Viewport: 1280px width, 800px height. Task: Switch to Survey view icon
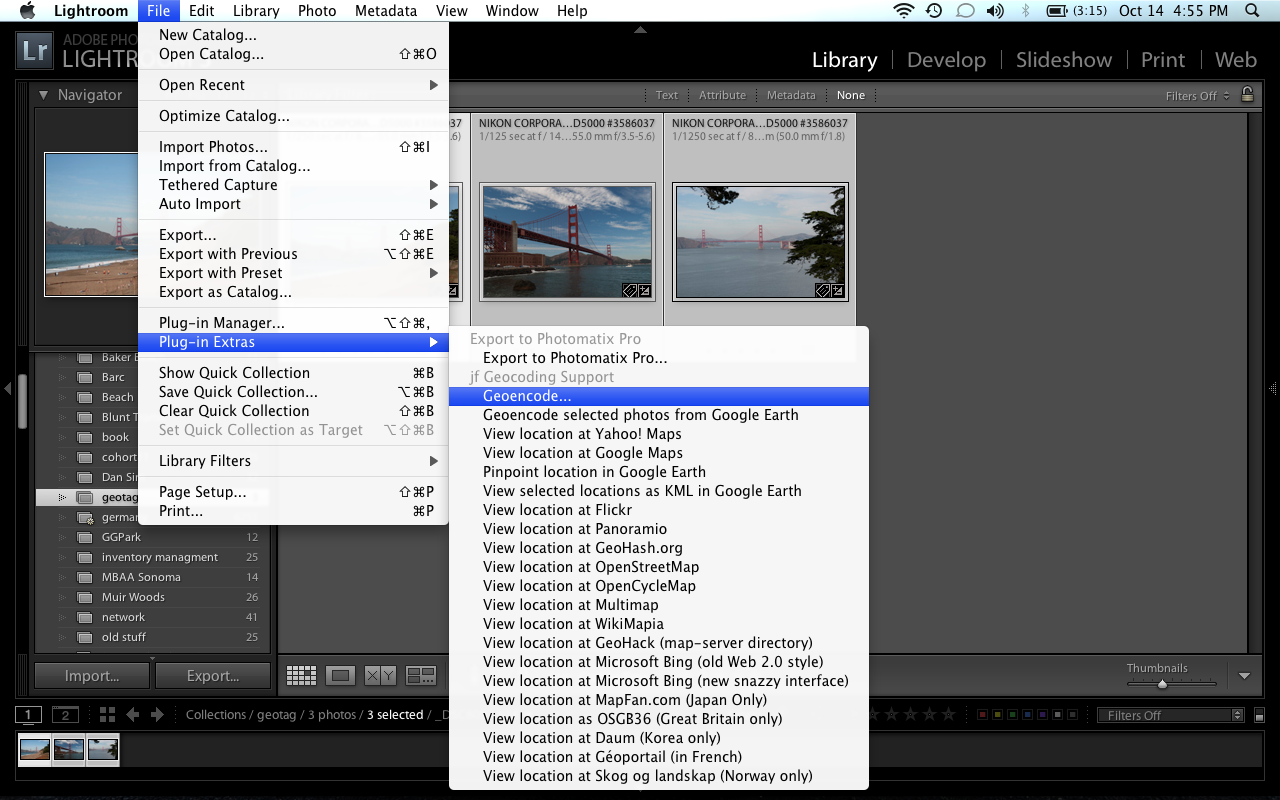click(421, 676)
